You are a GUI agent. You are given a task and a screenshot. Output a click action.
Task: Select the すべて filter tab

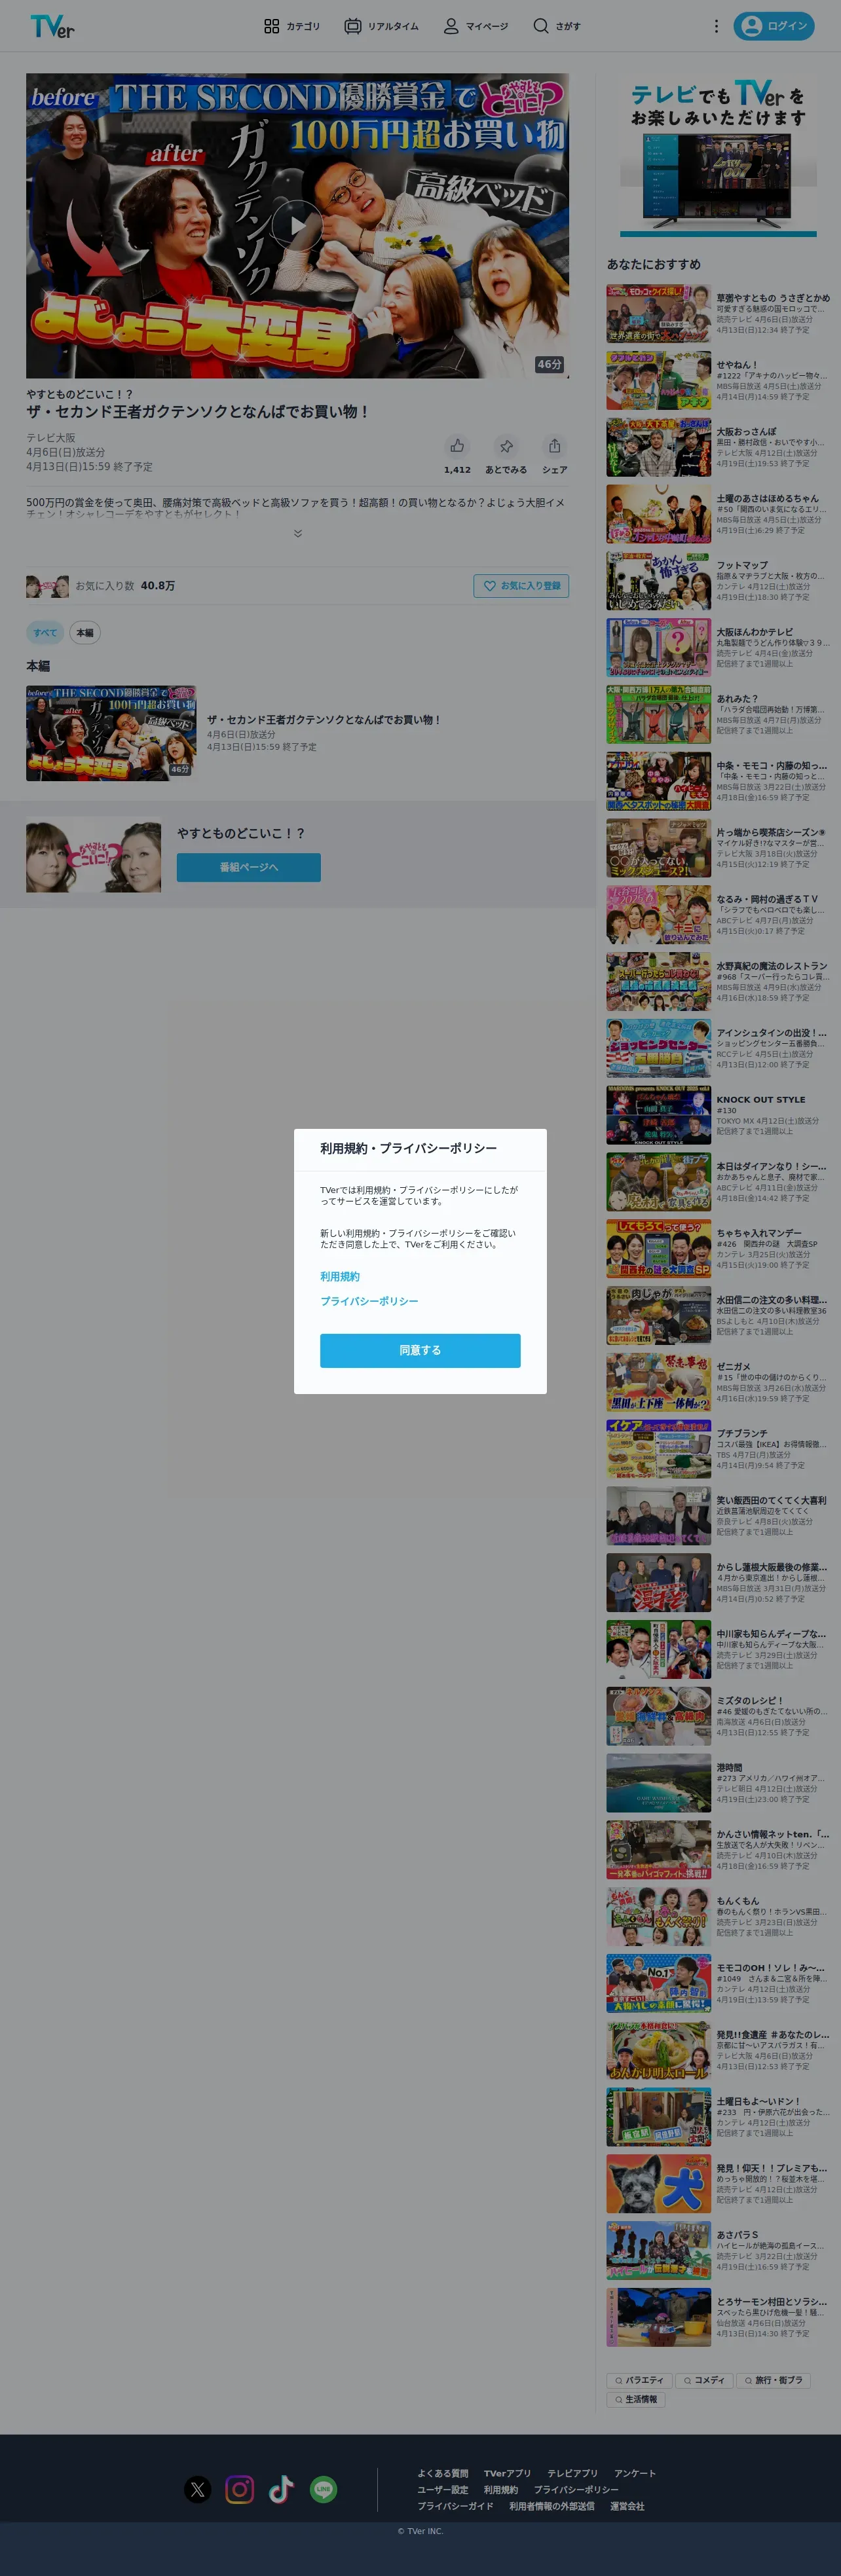click(45, 632)
